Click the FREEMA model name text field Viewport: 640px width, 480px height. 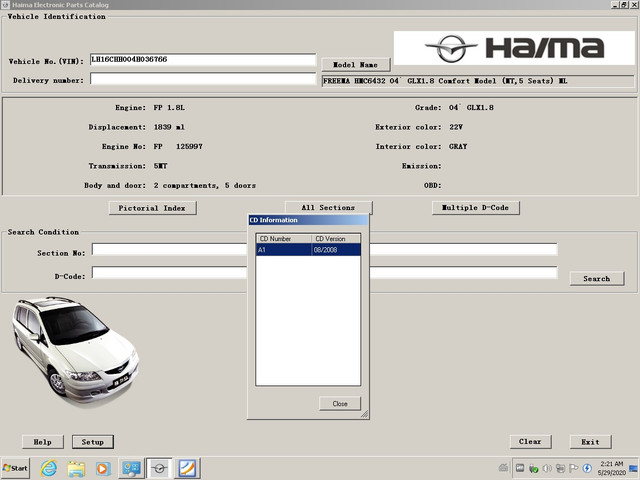click(478, 81)
